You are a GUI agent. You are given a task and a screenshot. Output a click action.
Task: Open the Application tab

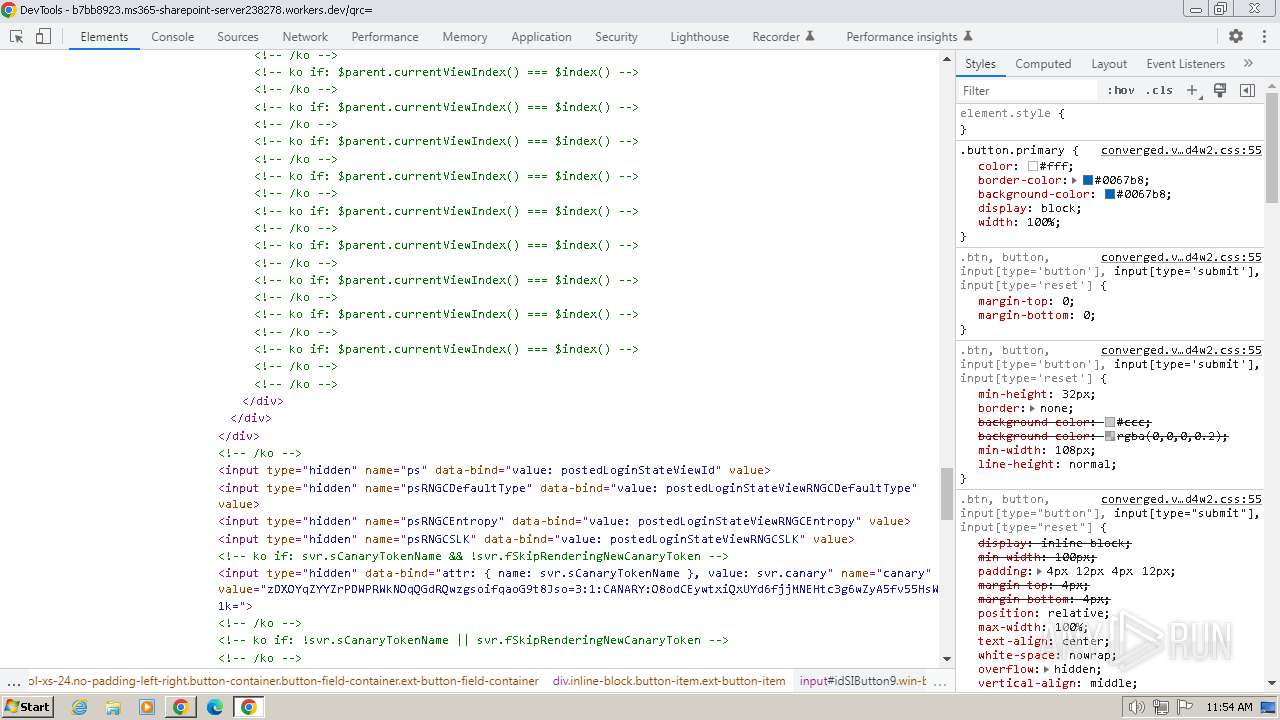tap(541, 36)
